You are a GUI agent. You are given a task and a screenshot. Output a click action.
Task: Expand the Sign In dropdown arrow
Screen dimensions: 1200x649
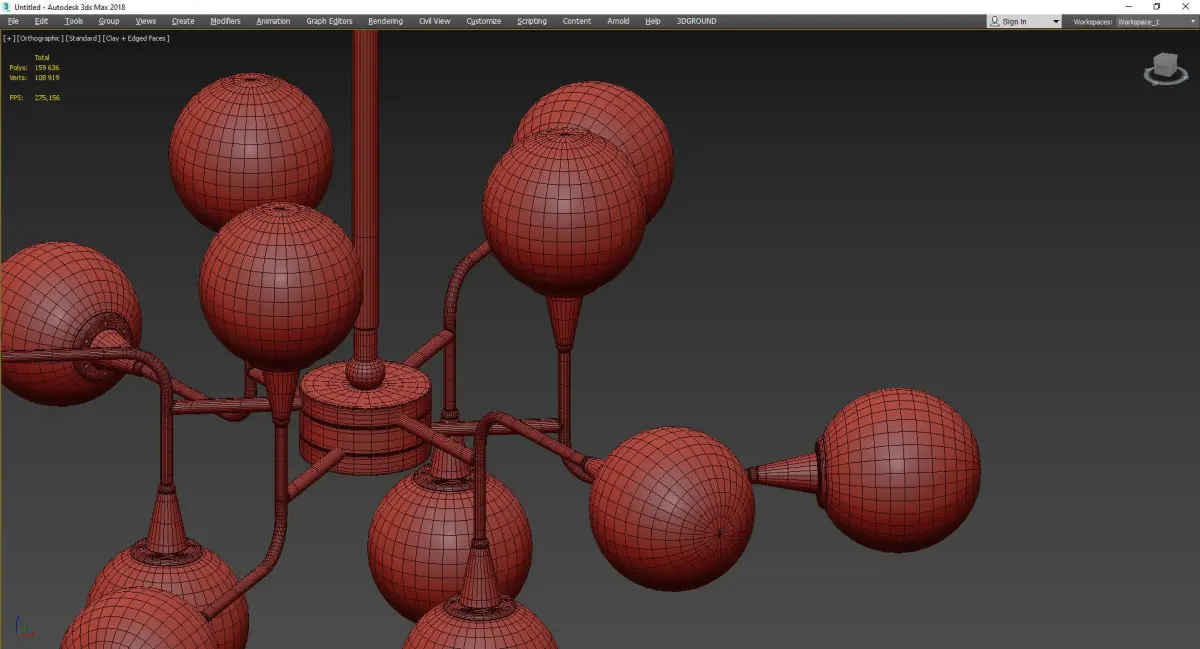[1055, 21]
